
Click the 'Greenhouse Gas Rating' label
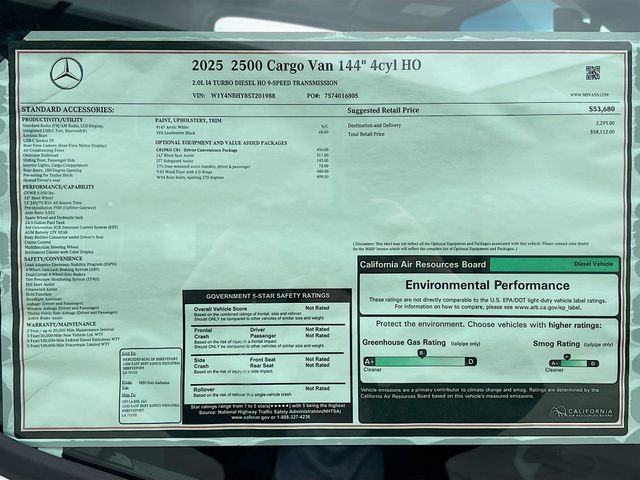tap(404, 342)
